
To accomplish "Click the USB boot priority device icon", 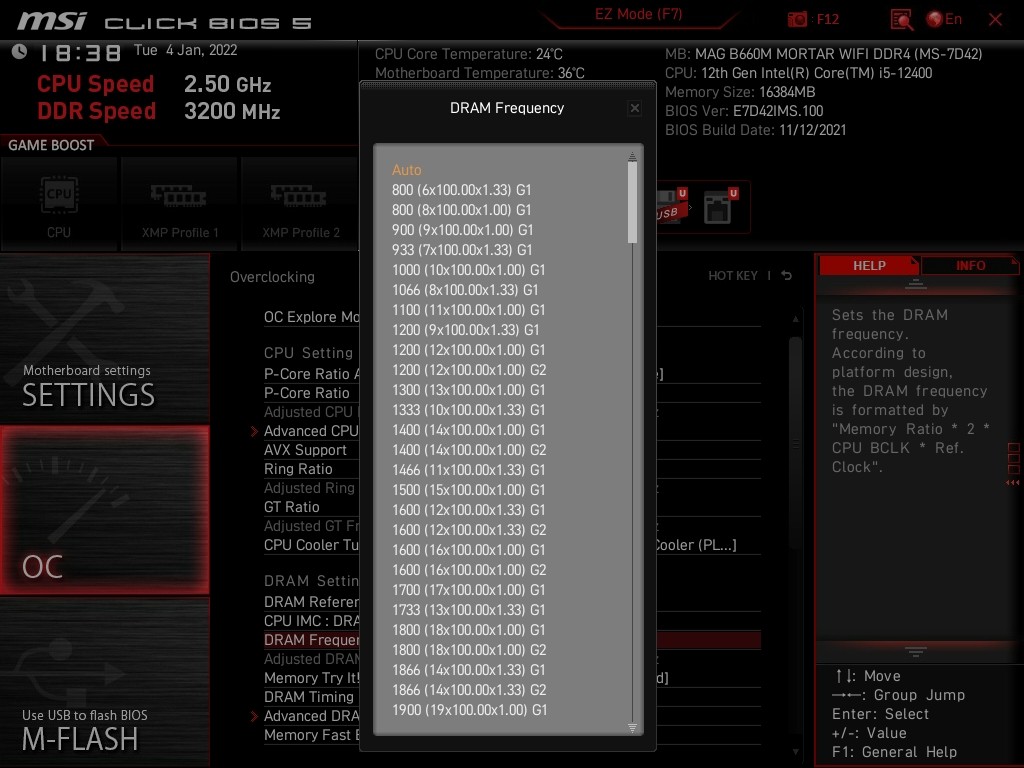I will pos(672,206).
